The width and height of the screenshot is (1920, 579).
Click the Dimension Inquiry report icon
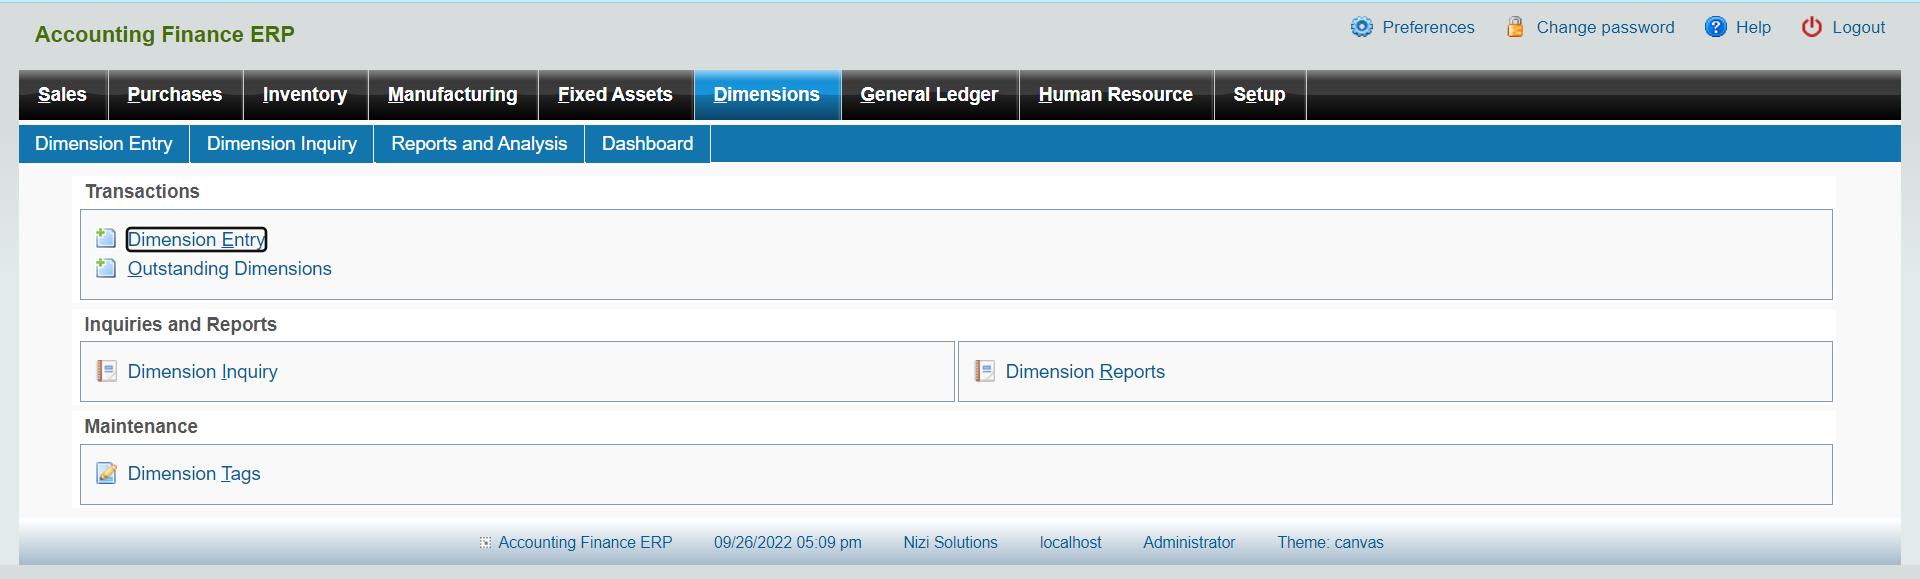106,371
